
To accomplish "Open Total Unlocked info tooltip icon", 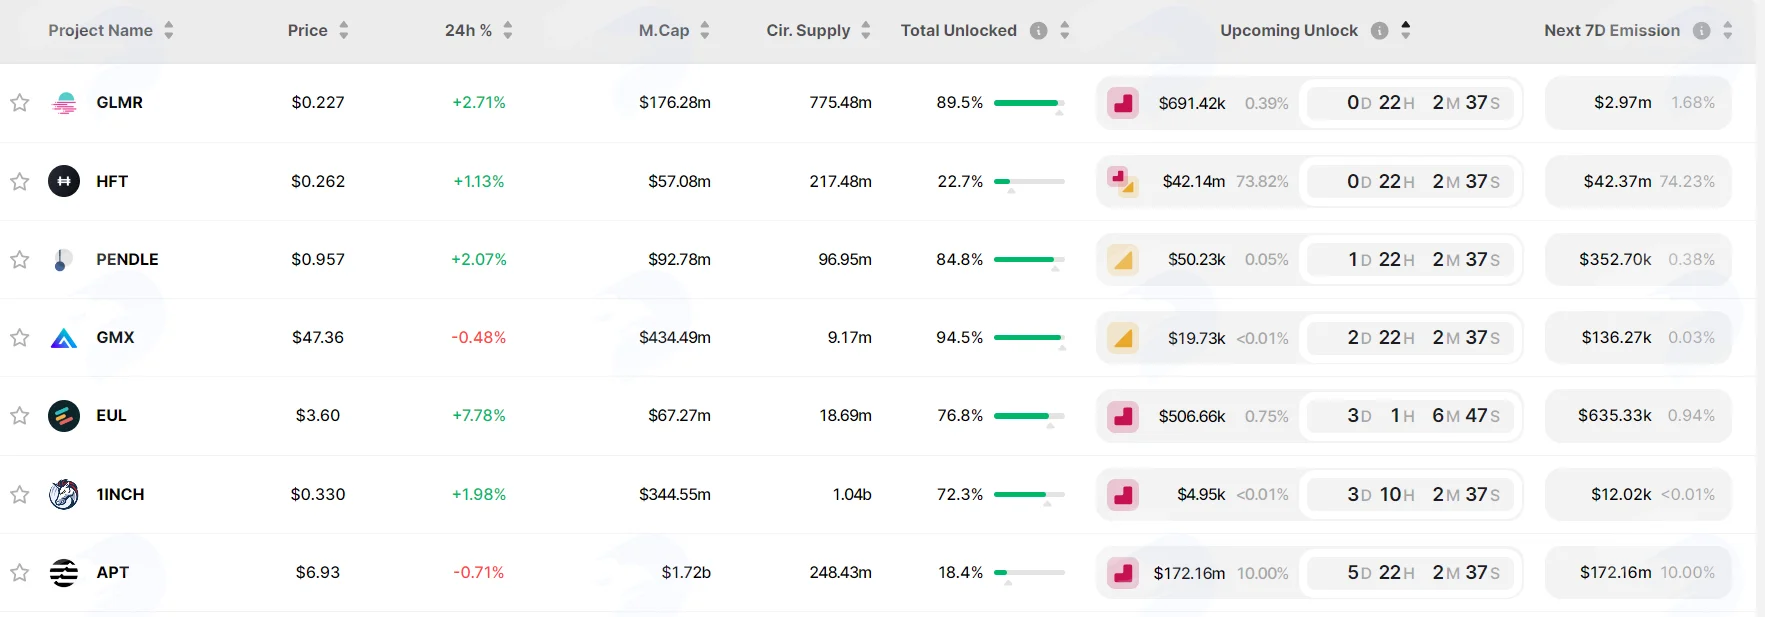I will (x=1039, y=31).
